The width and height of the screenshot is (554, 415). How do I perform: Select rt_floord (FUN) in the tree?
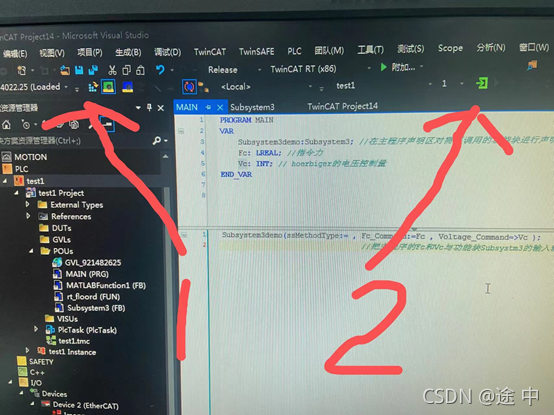93,297
